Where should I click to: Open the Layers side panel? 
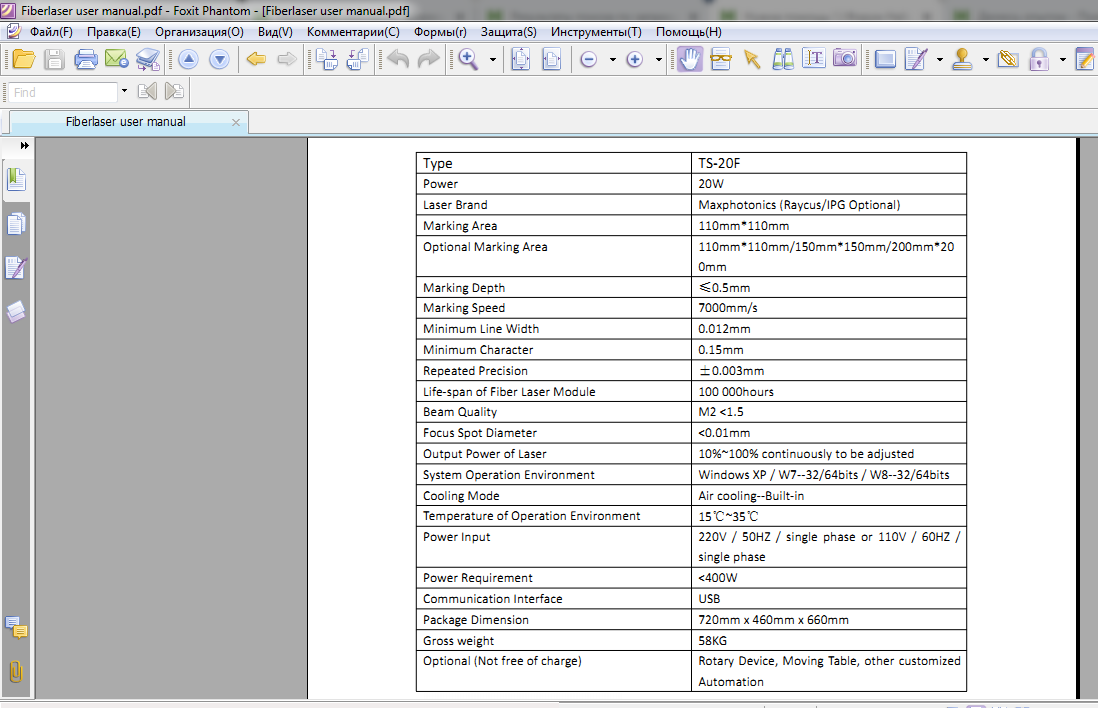pos(16,313)
